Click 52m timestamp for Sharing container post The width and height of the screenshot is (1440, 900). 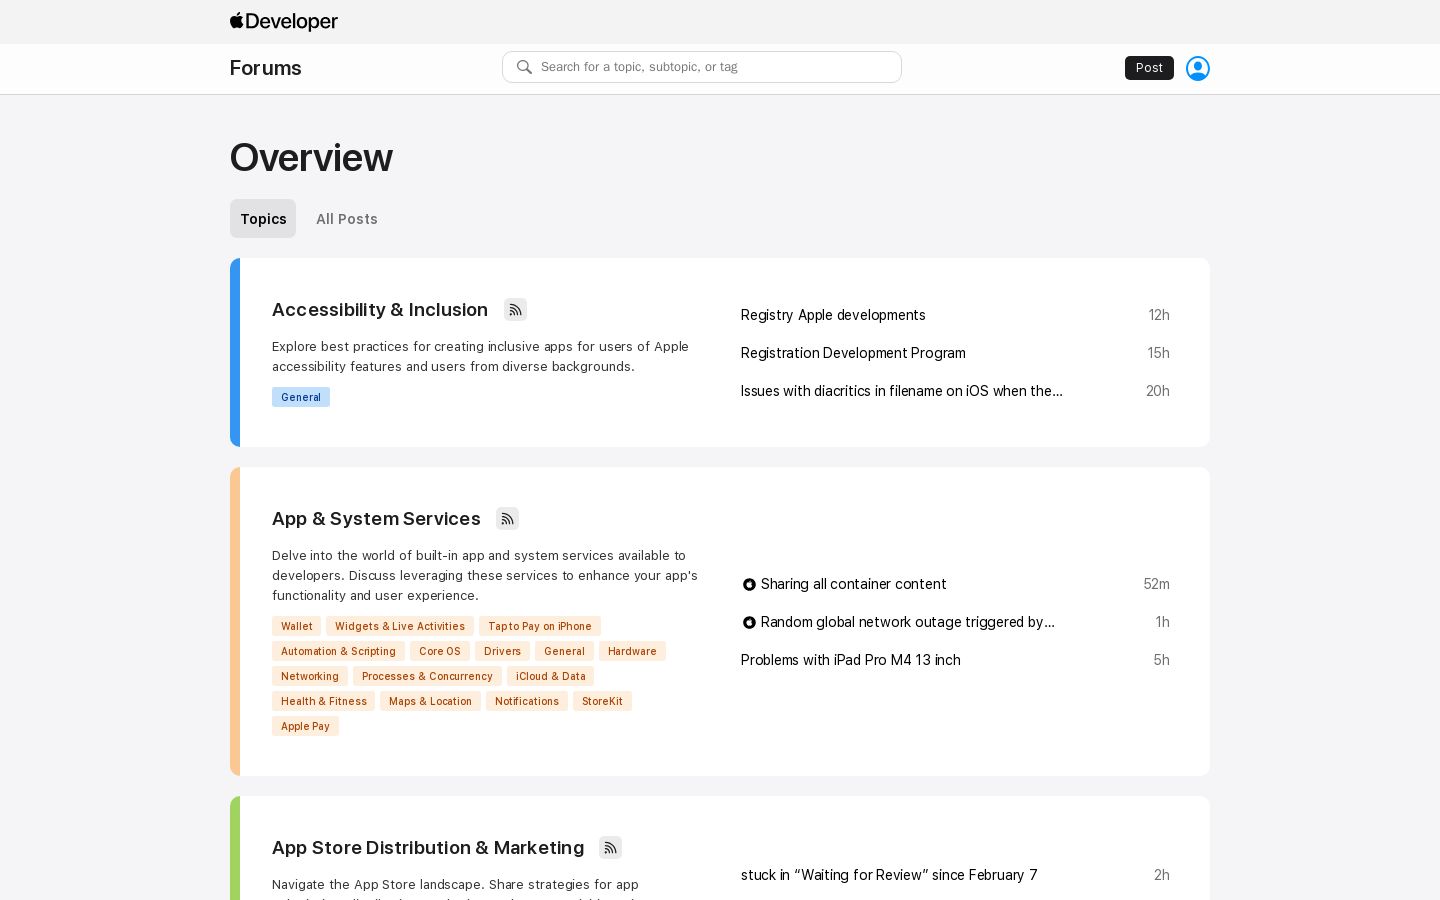point(1157,584)
